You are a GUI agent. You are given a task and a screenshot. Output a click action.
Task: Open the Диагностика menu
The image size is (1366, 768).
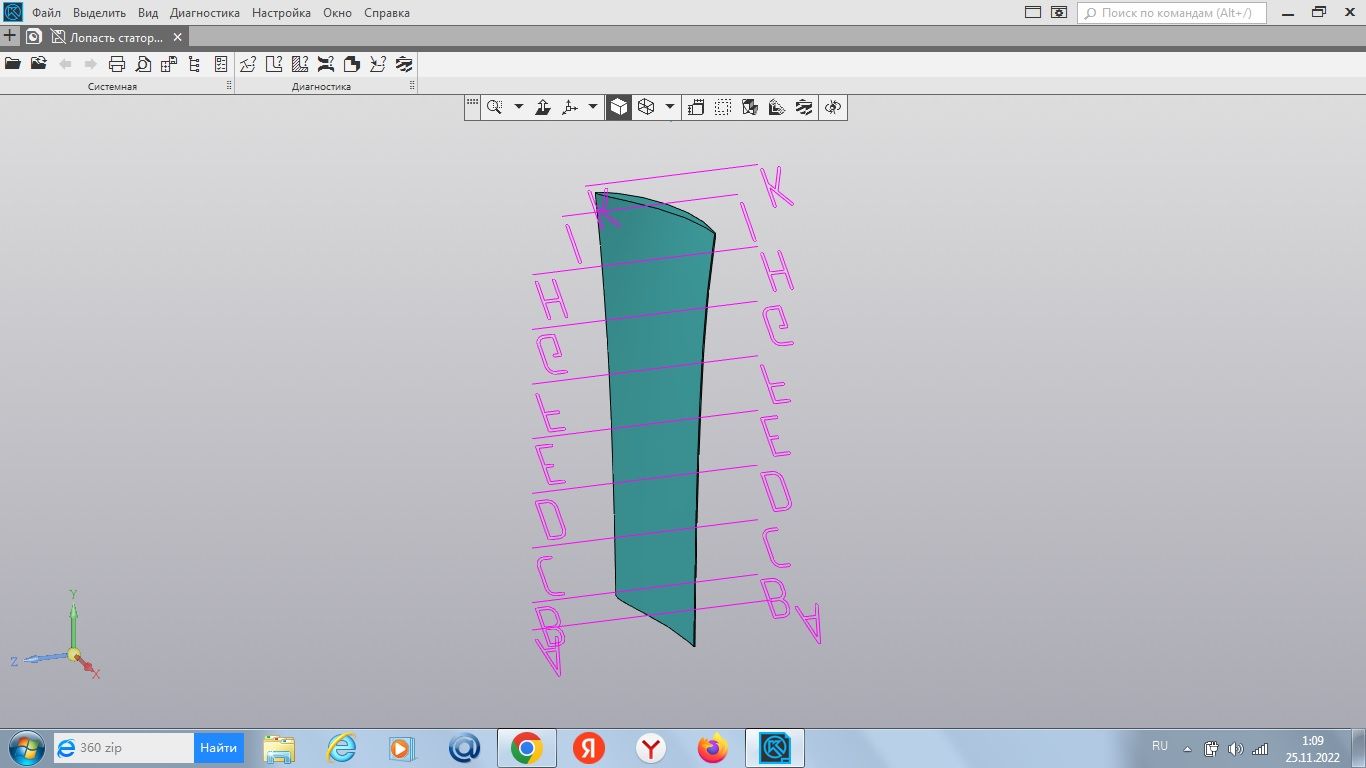pos(205,13)
